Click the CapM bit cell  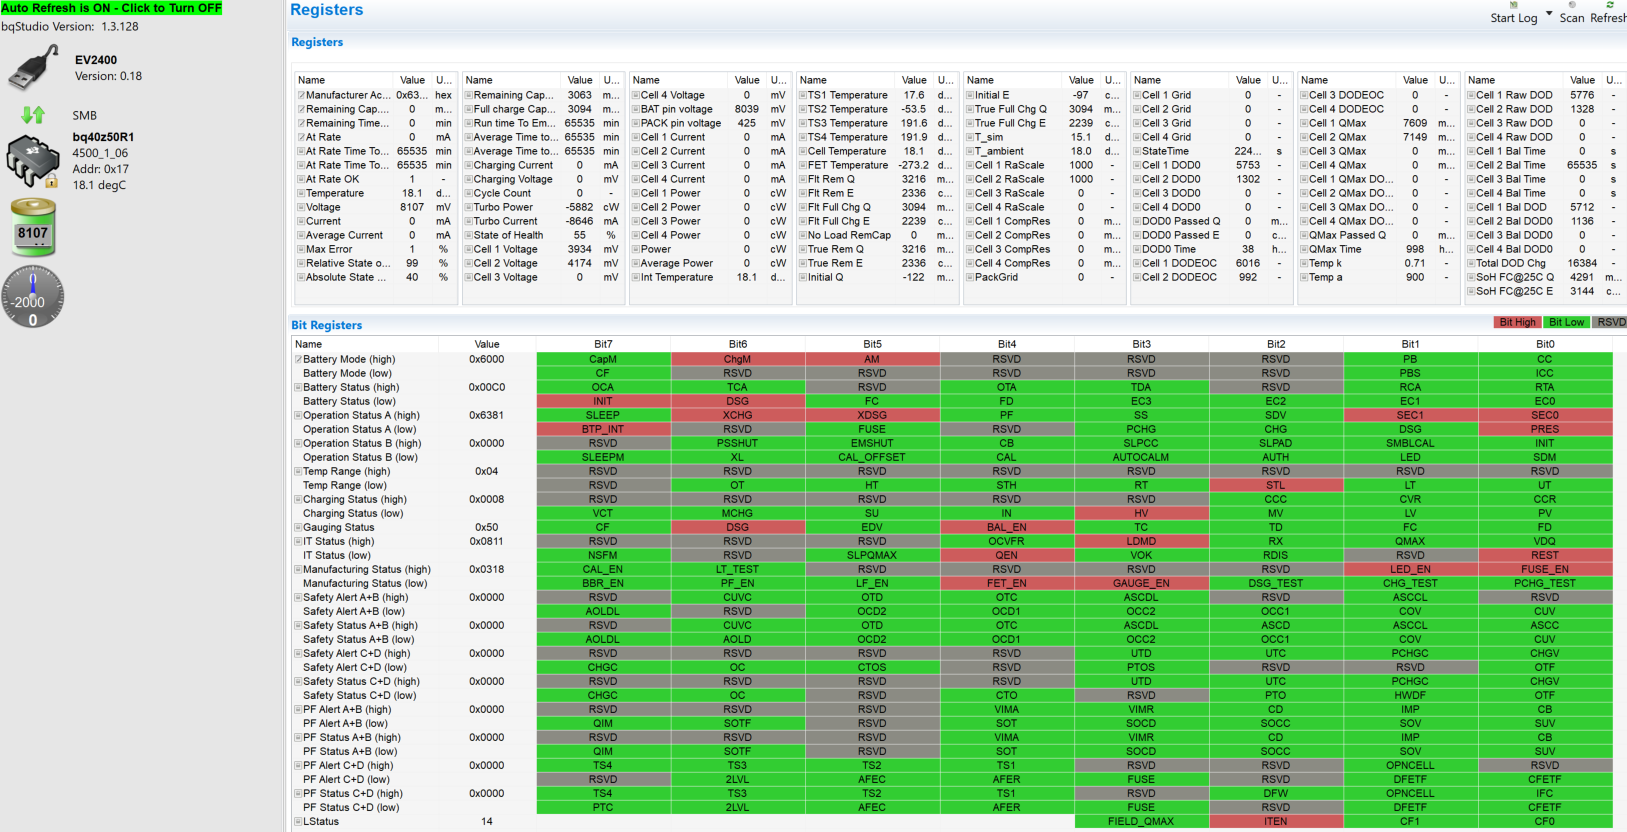[x=603, y=359]
